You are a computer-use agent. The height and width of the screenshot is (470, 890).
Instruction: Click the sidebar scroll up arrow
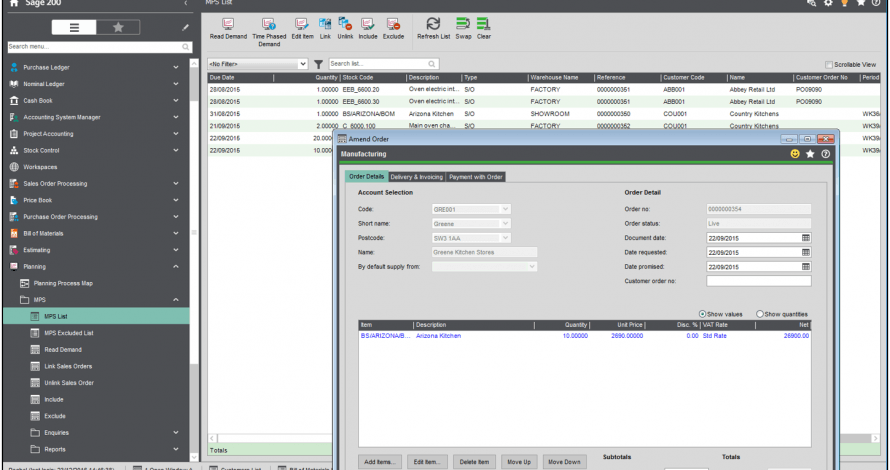pos(194,64)
